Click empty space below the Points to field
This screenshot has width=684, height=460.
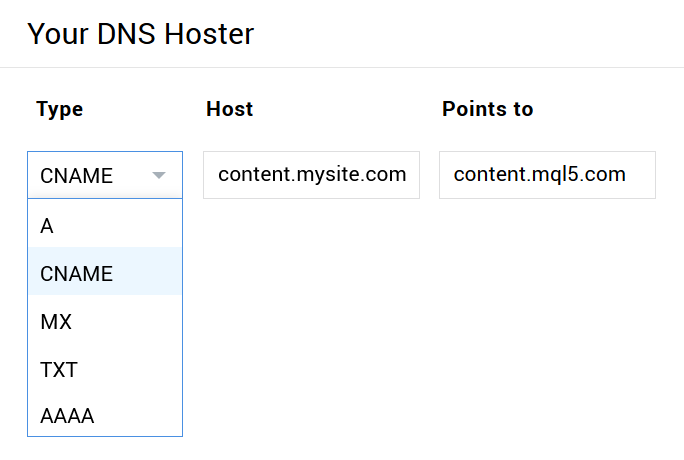point(547,300)
